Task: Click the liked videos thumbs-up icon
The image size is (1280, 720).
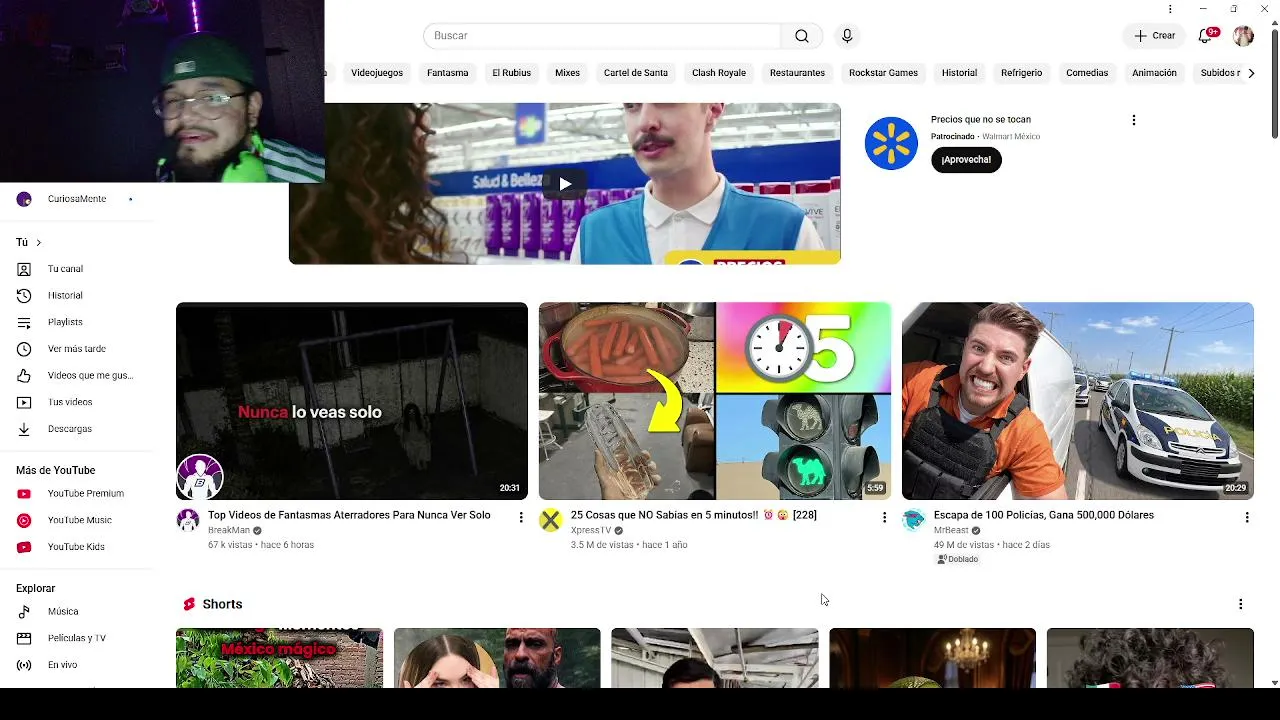Action: (24, 376)
